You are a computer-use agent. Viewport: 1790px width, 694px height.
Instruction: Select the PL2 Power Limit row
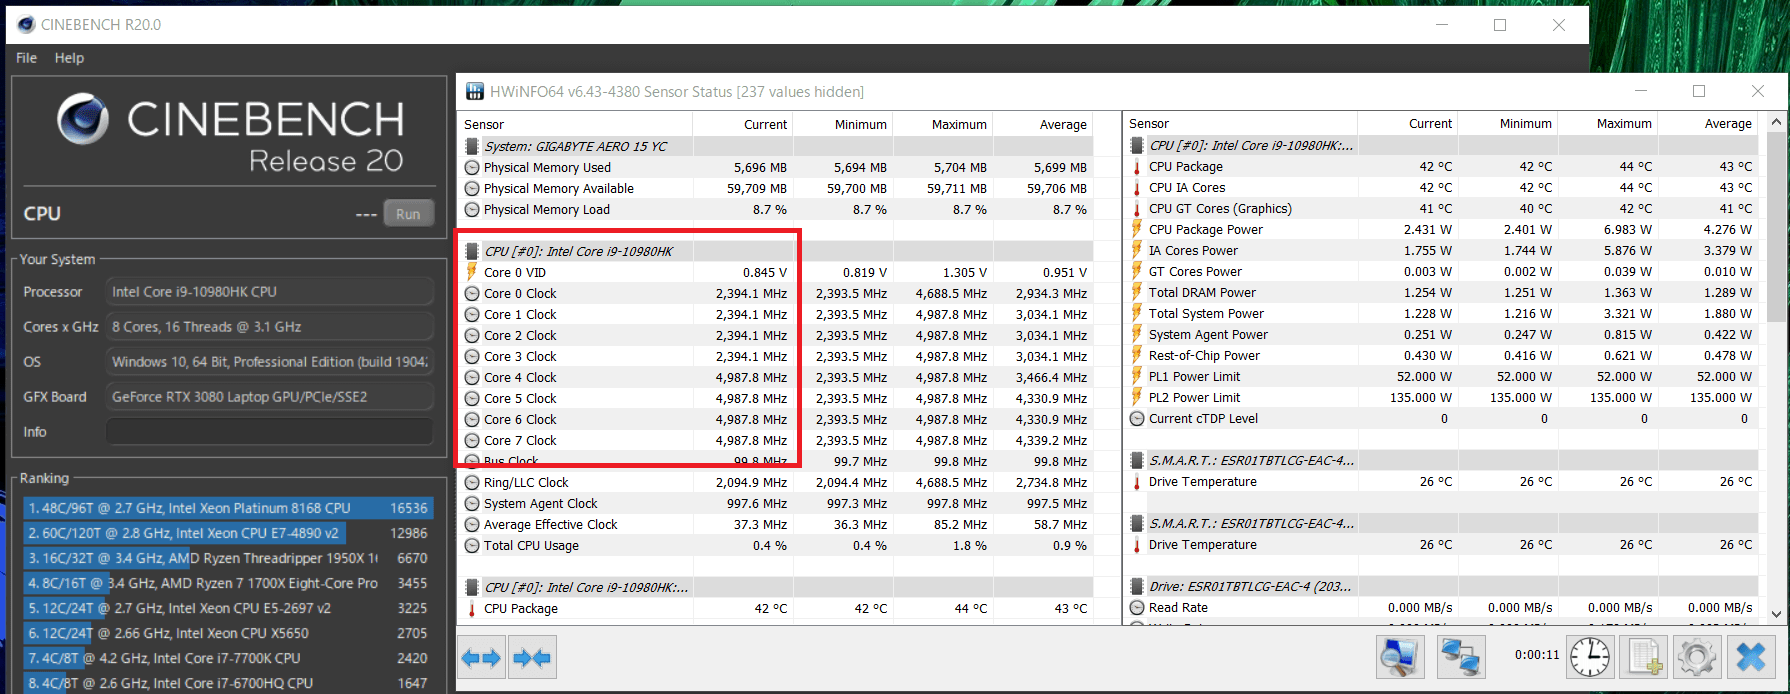pos(1441,397)
